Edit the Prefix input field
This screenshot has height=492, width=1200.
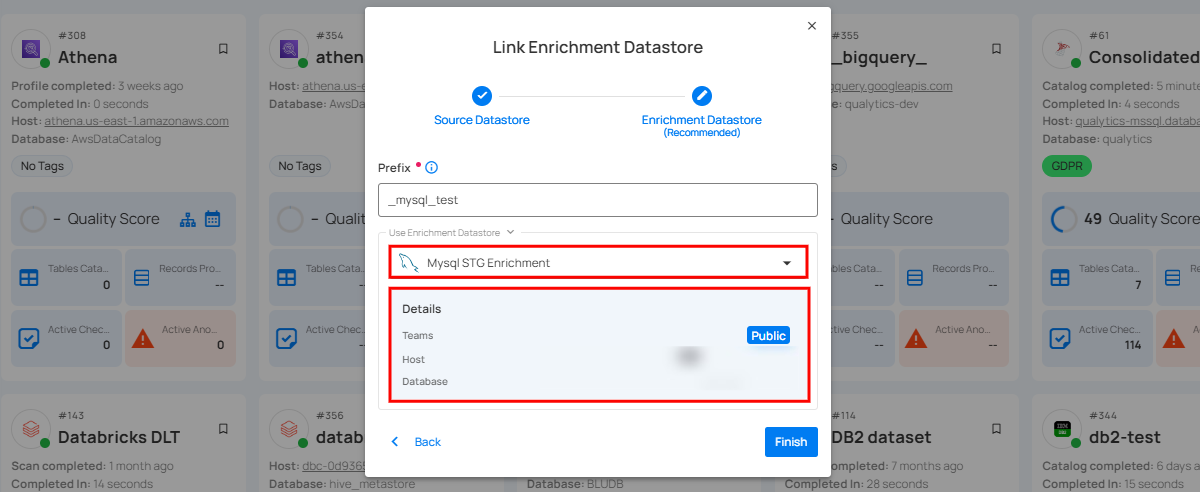(598, 200)
